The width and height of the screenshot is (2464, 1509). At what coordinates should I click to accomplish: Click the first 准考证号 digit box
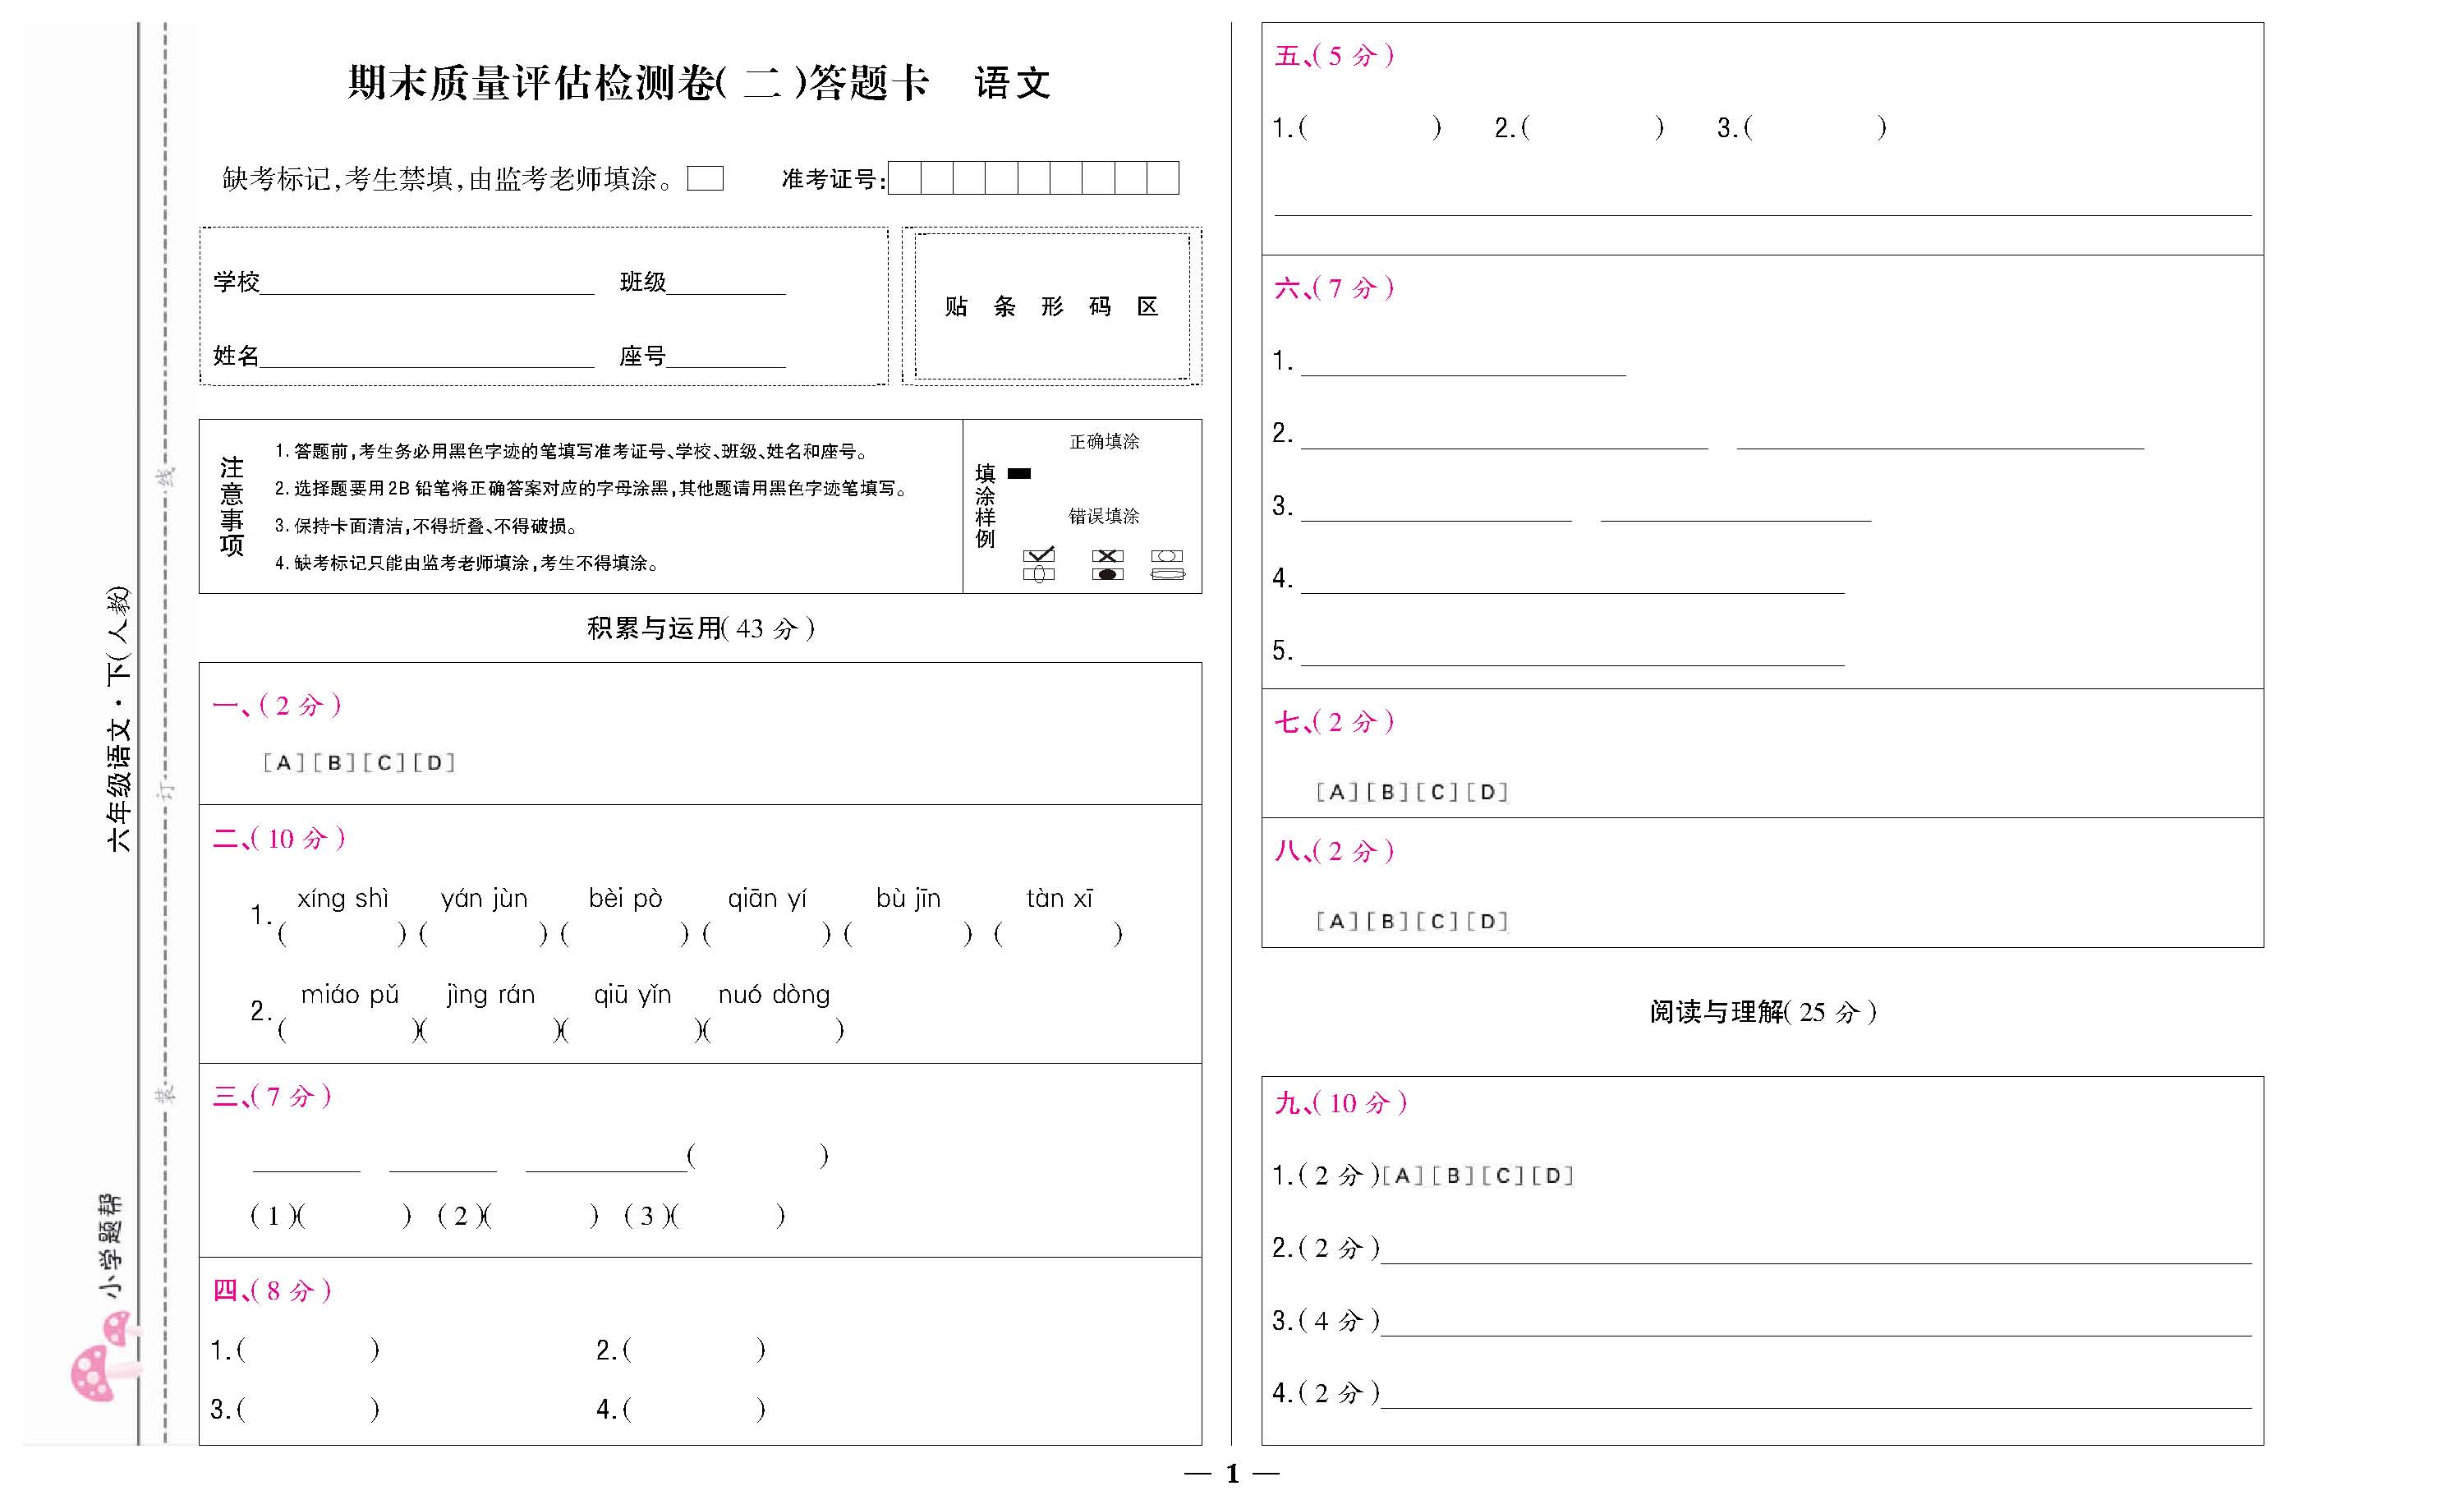coord(906,179)
